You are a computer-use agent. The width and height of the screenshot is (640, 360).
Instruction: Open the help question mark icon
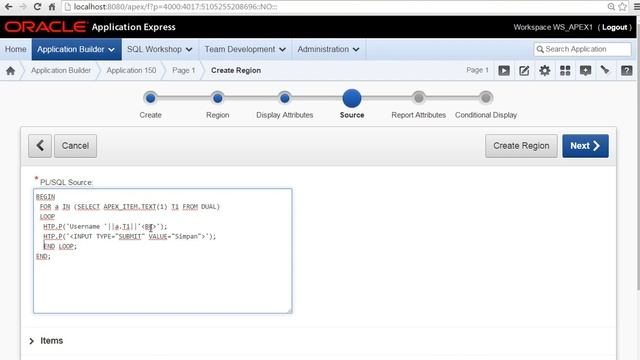[627, 71]
